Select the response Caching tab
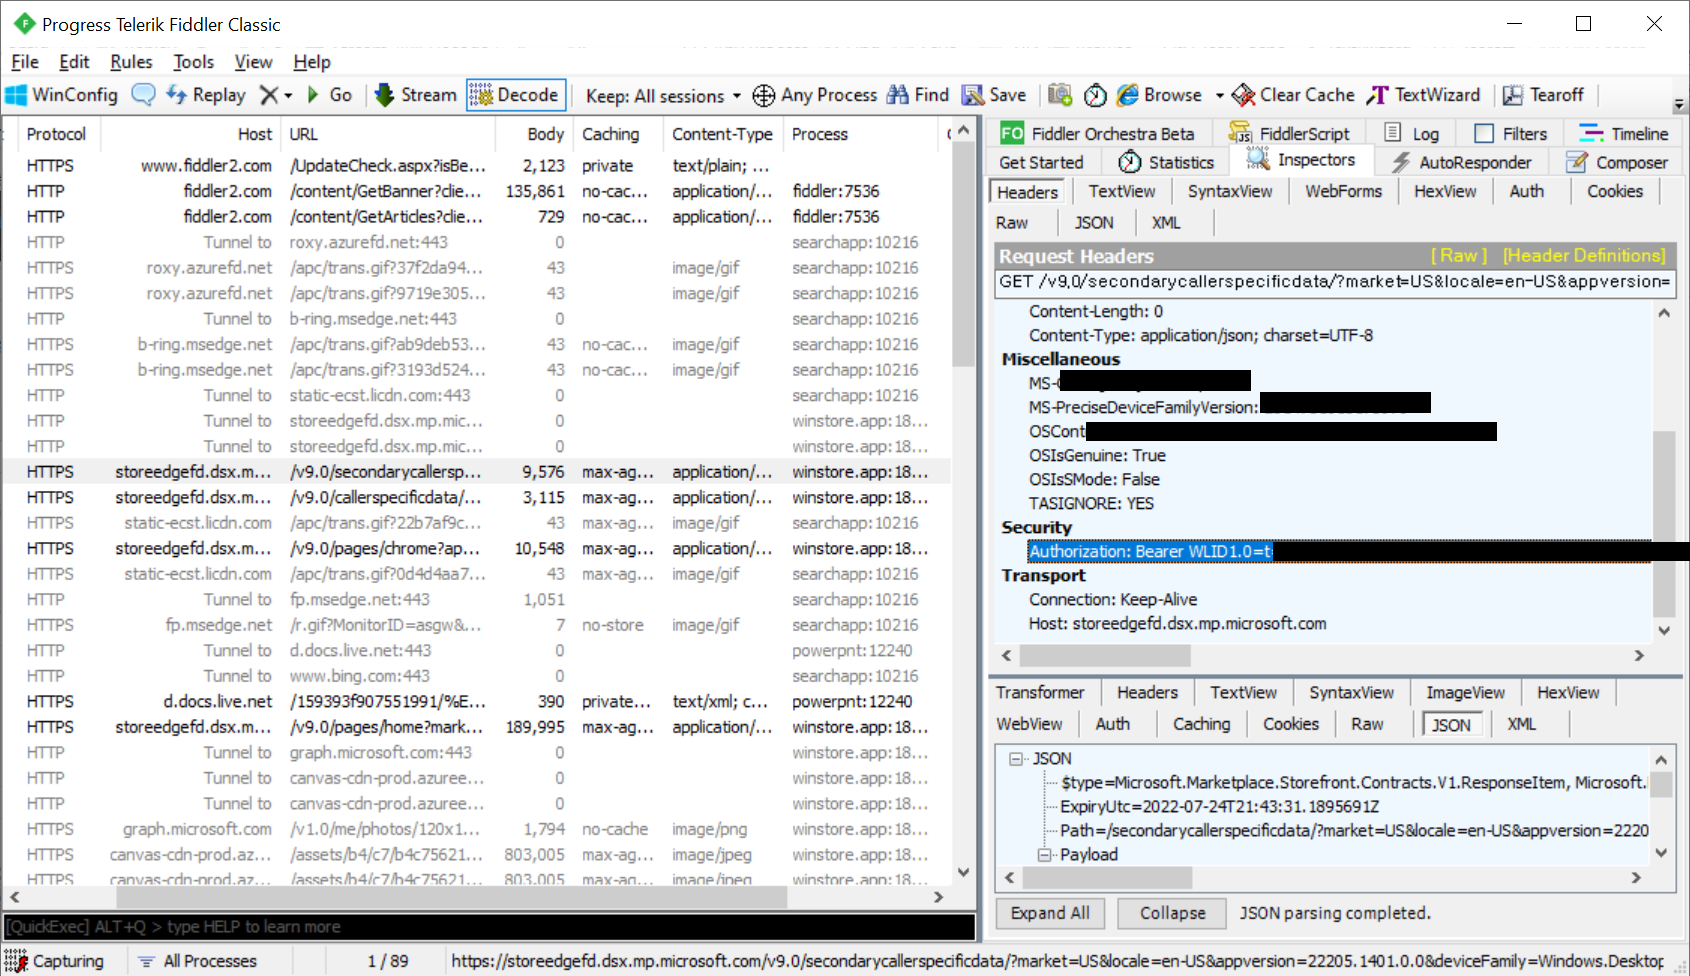Viewport: 1690px width, 976px height. coord(1201,724)
